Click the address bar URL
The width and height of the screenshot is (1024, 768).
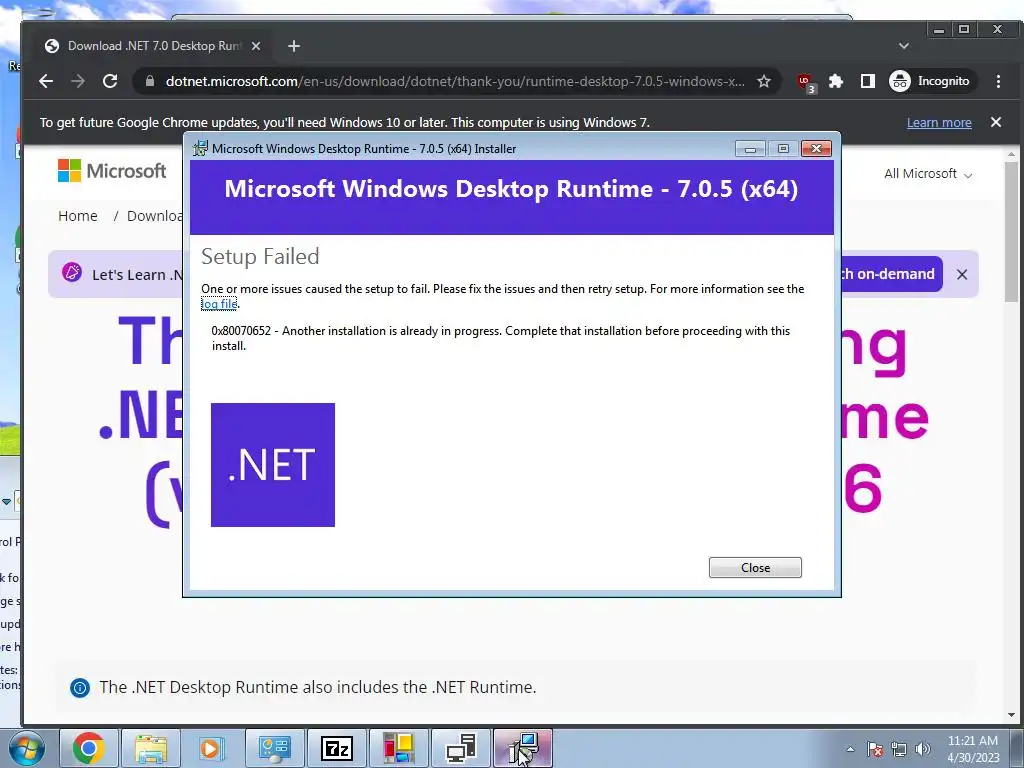point(455,81)
